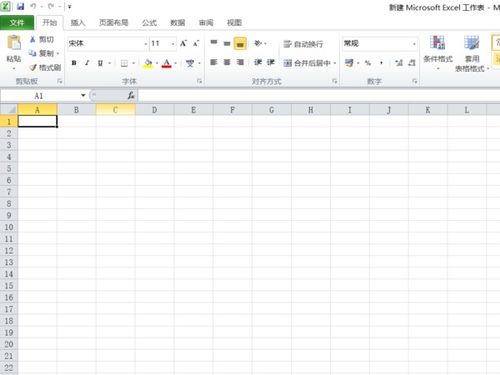
Task: Open the Clipboard group dialog launcher
Action: click(x=60, y=81)
